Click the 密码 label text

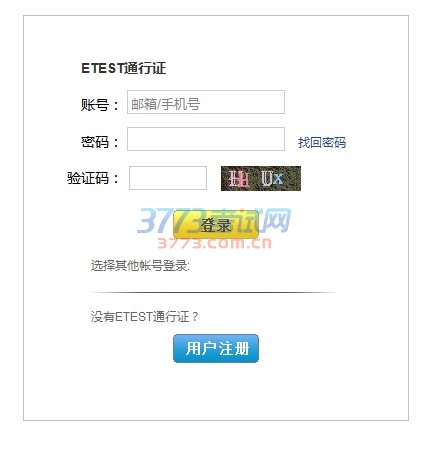pos(95,142)
